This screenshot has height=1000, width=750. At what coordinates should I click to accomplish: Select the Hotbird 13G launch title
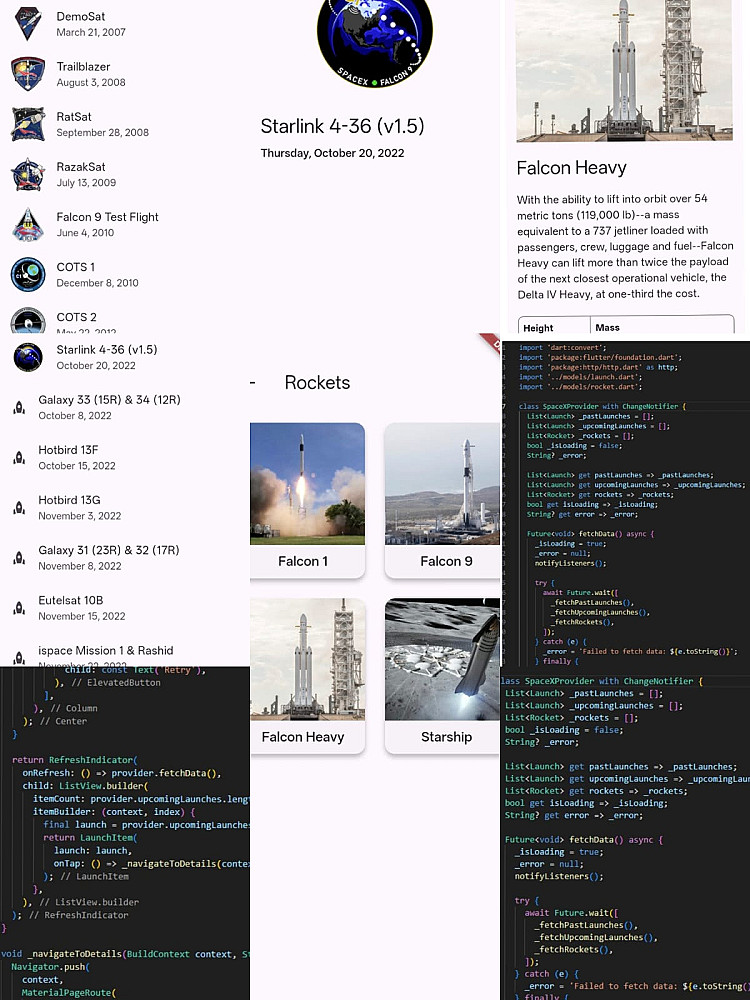69,500
